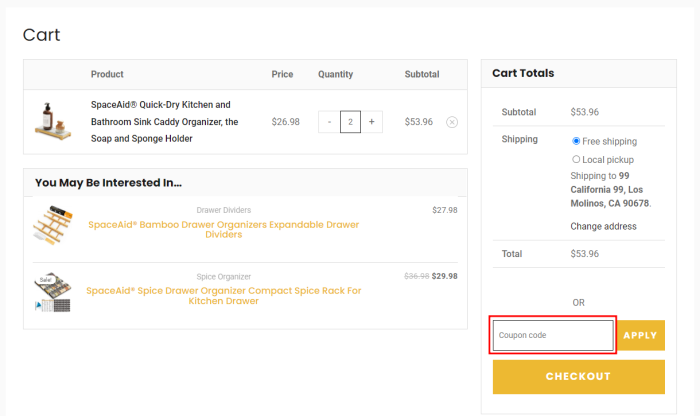Click the Total amount $53.96

pyautogui.click(x=584, y=254)
